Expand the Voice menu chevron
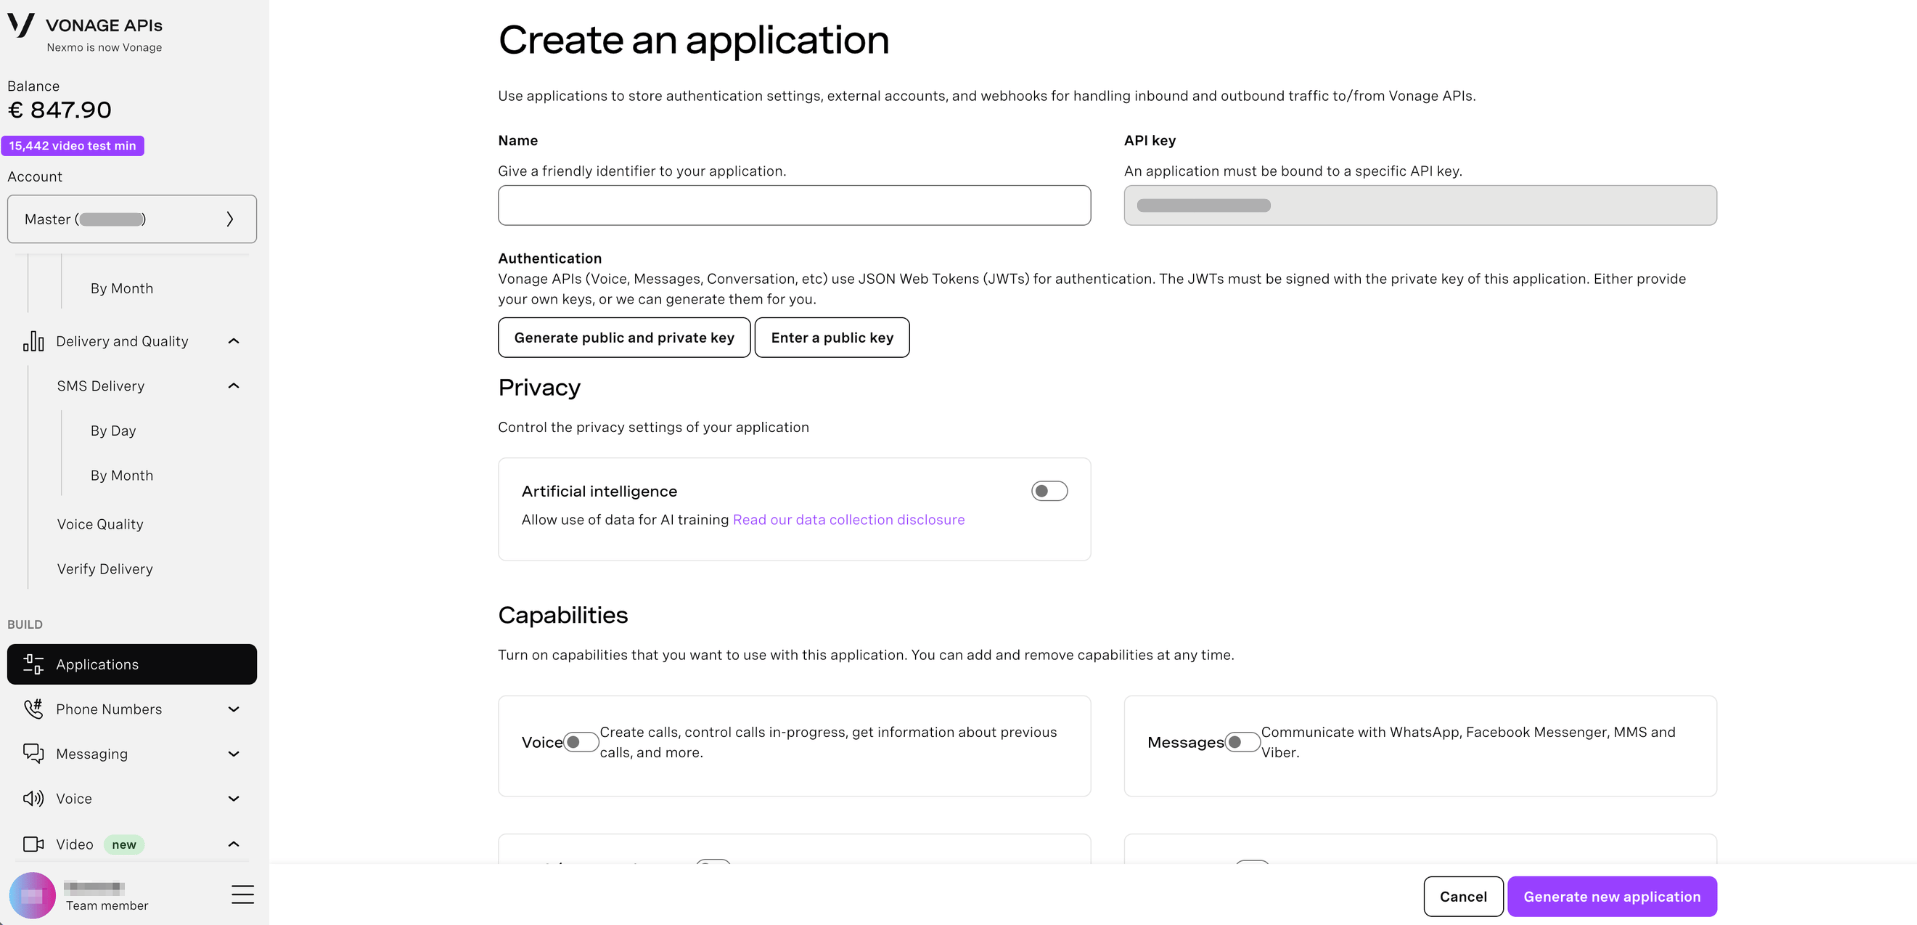The width and height of the screenshot is (1917, 925). click(x=234, y=799)
